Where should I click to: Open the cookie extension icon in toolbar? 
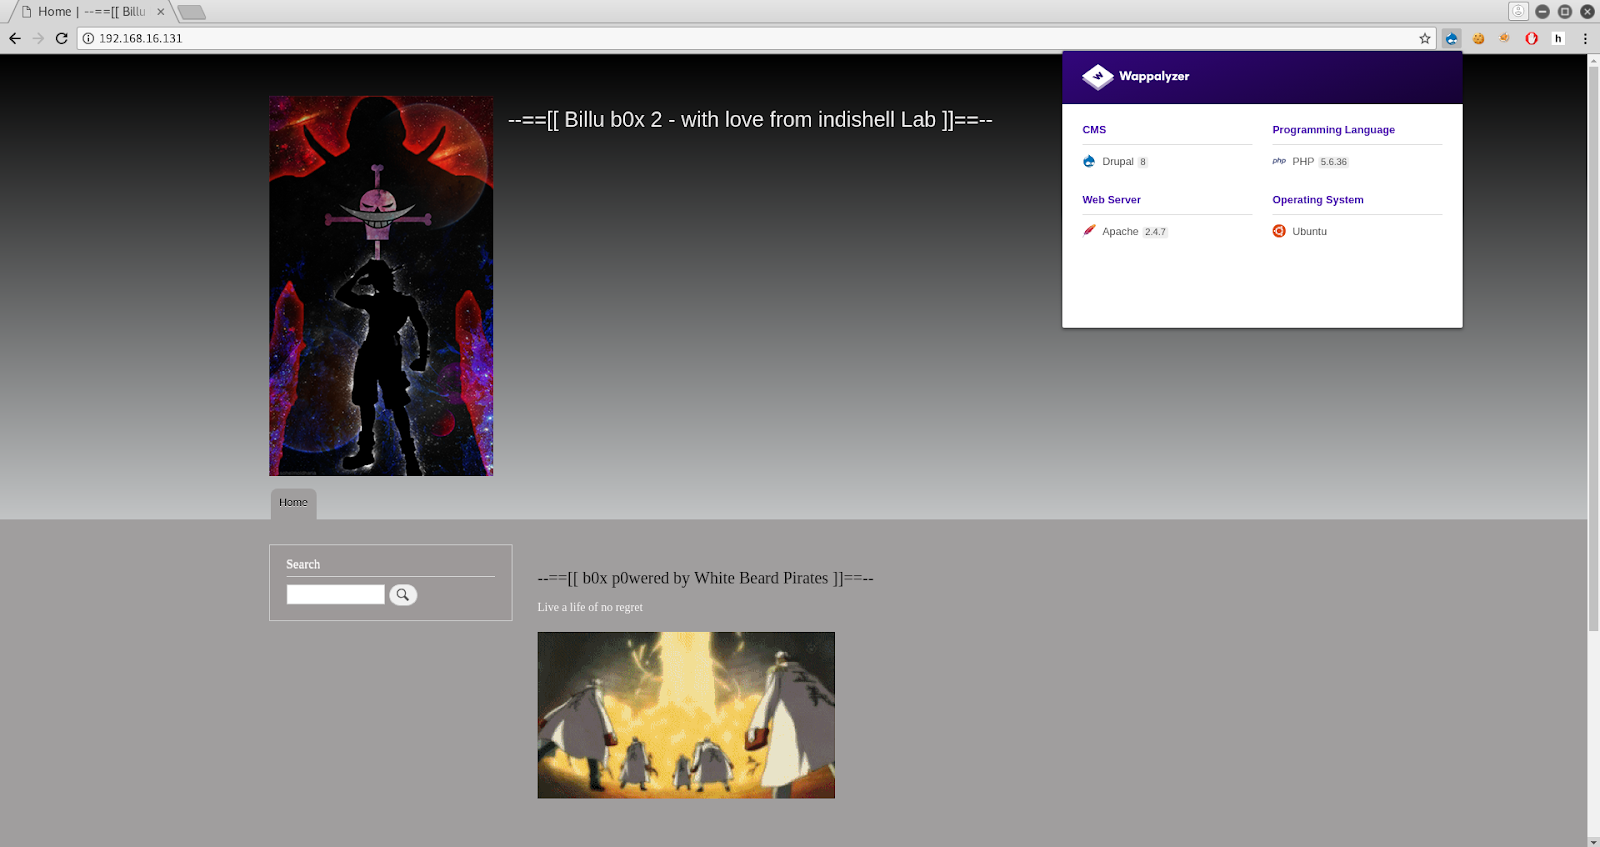(1479, 38)
